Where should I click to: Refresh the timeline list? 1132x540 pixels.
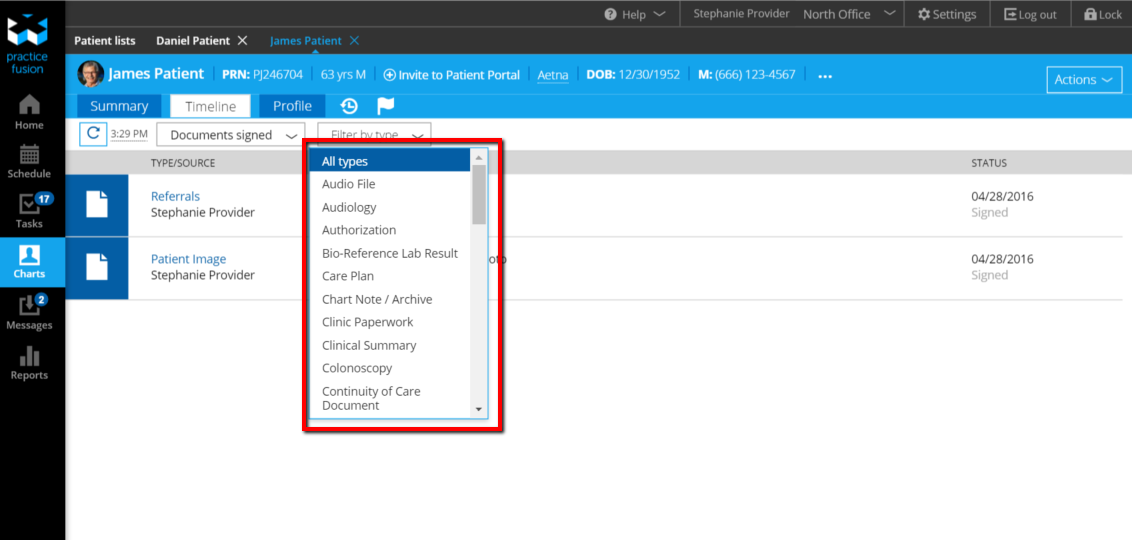click(93, 134)
